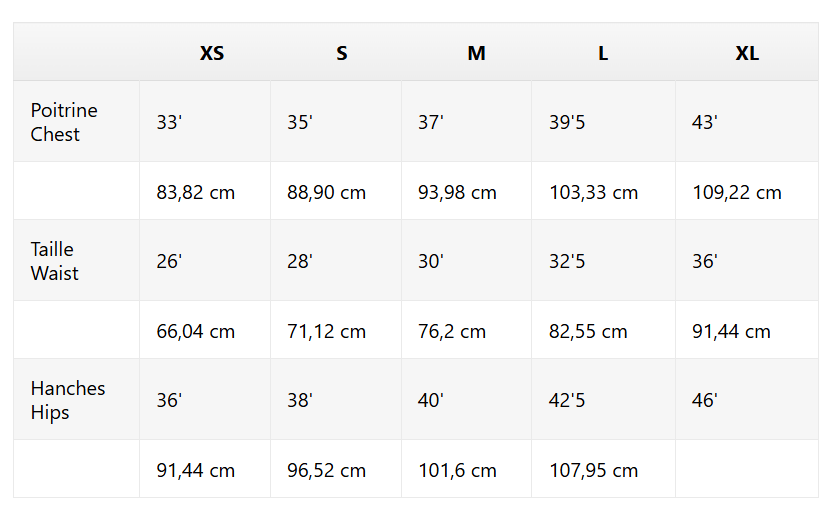Image resolution: width=839 pixels, height=512 pixels.
Task: Click the M column header
Action: 476,54
